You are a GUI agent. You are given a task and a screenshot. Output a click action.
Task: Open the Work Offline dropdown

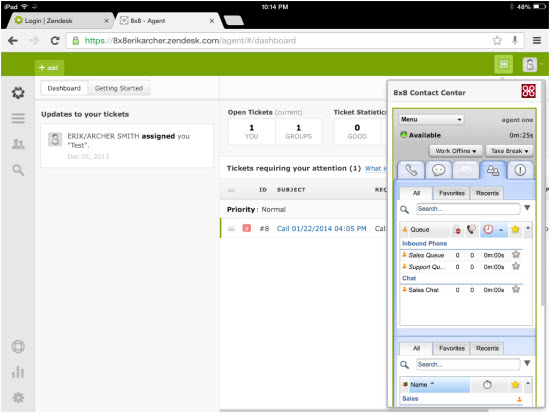point(456,151)
